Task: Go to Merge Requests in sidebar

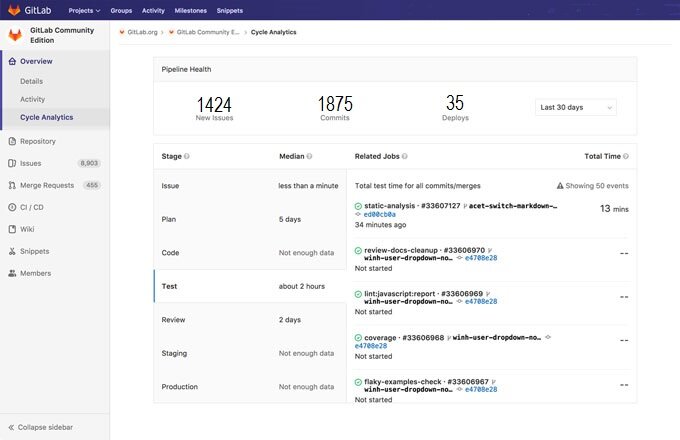Action: pos(47,186)
